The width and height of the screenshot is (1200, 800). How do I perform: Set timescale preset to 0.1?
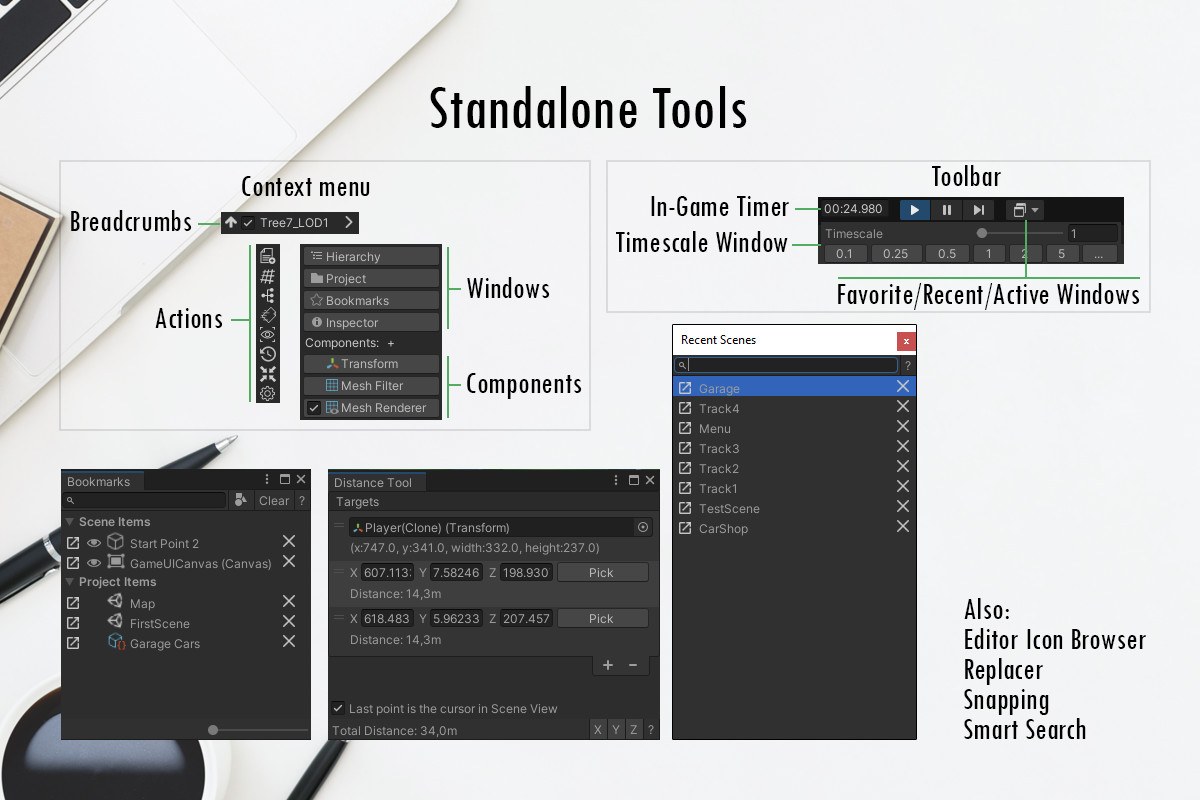(x=845, y=254)
